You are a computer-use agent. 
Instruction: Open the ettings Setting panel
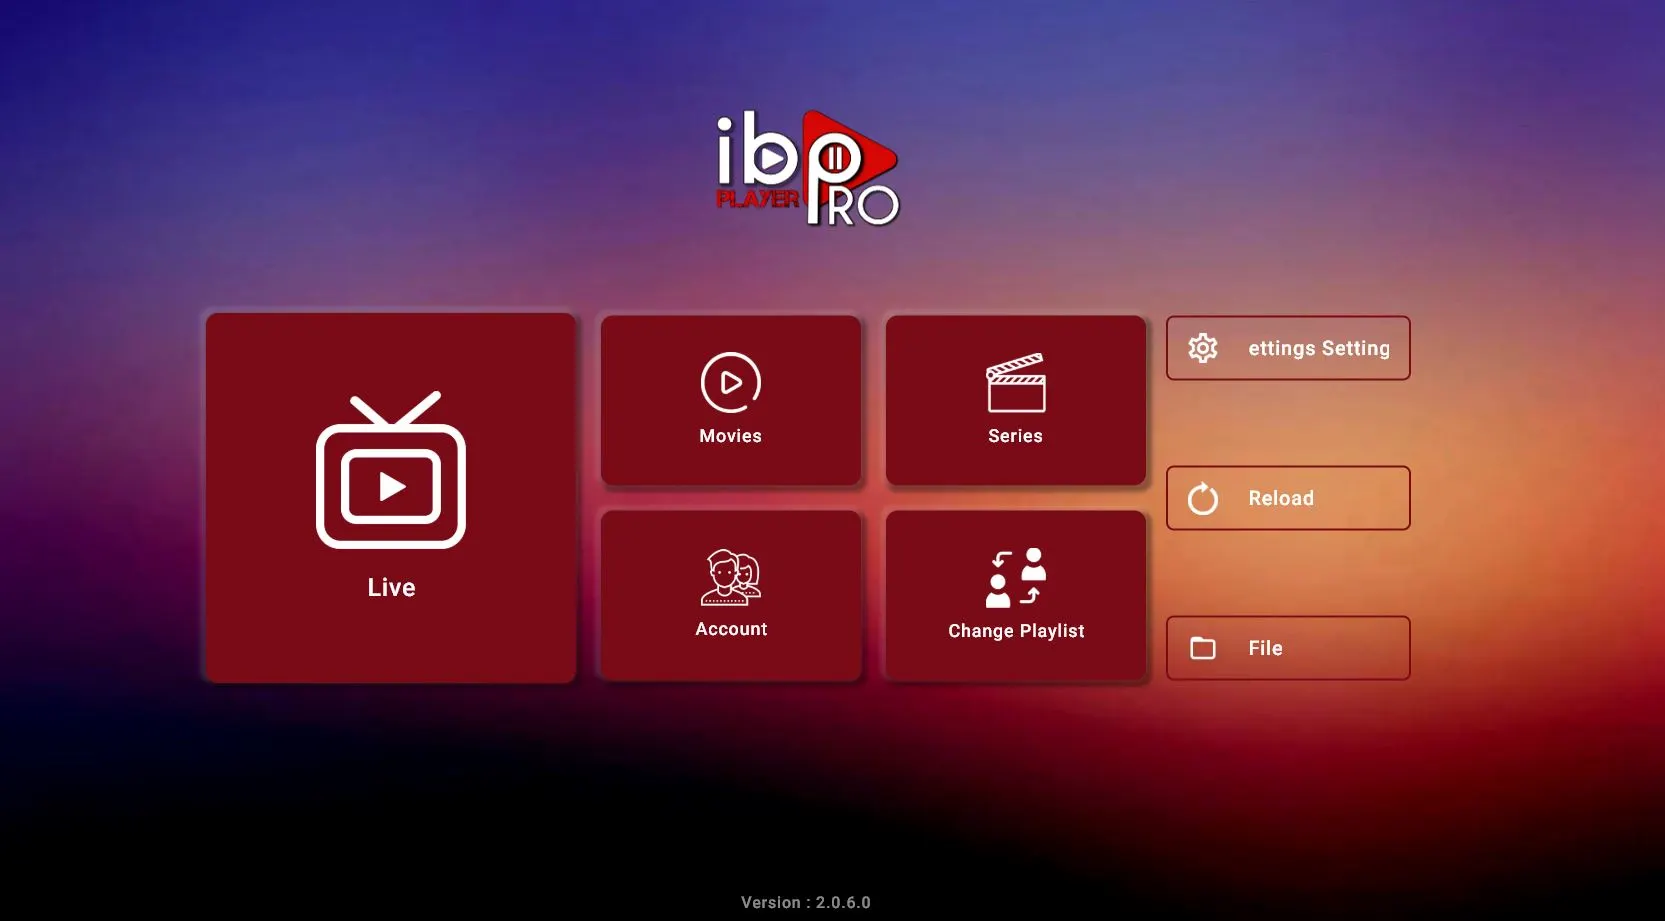coord(1288,348)
